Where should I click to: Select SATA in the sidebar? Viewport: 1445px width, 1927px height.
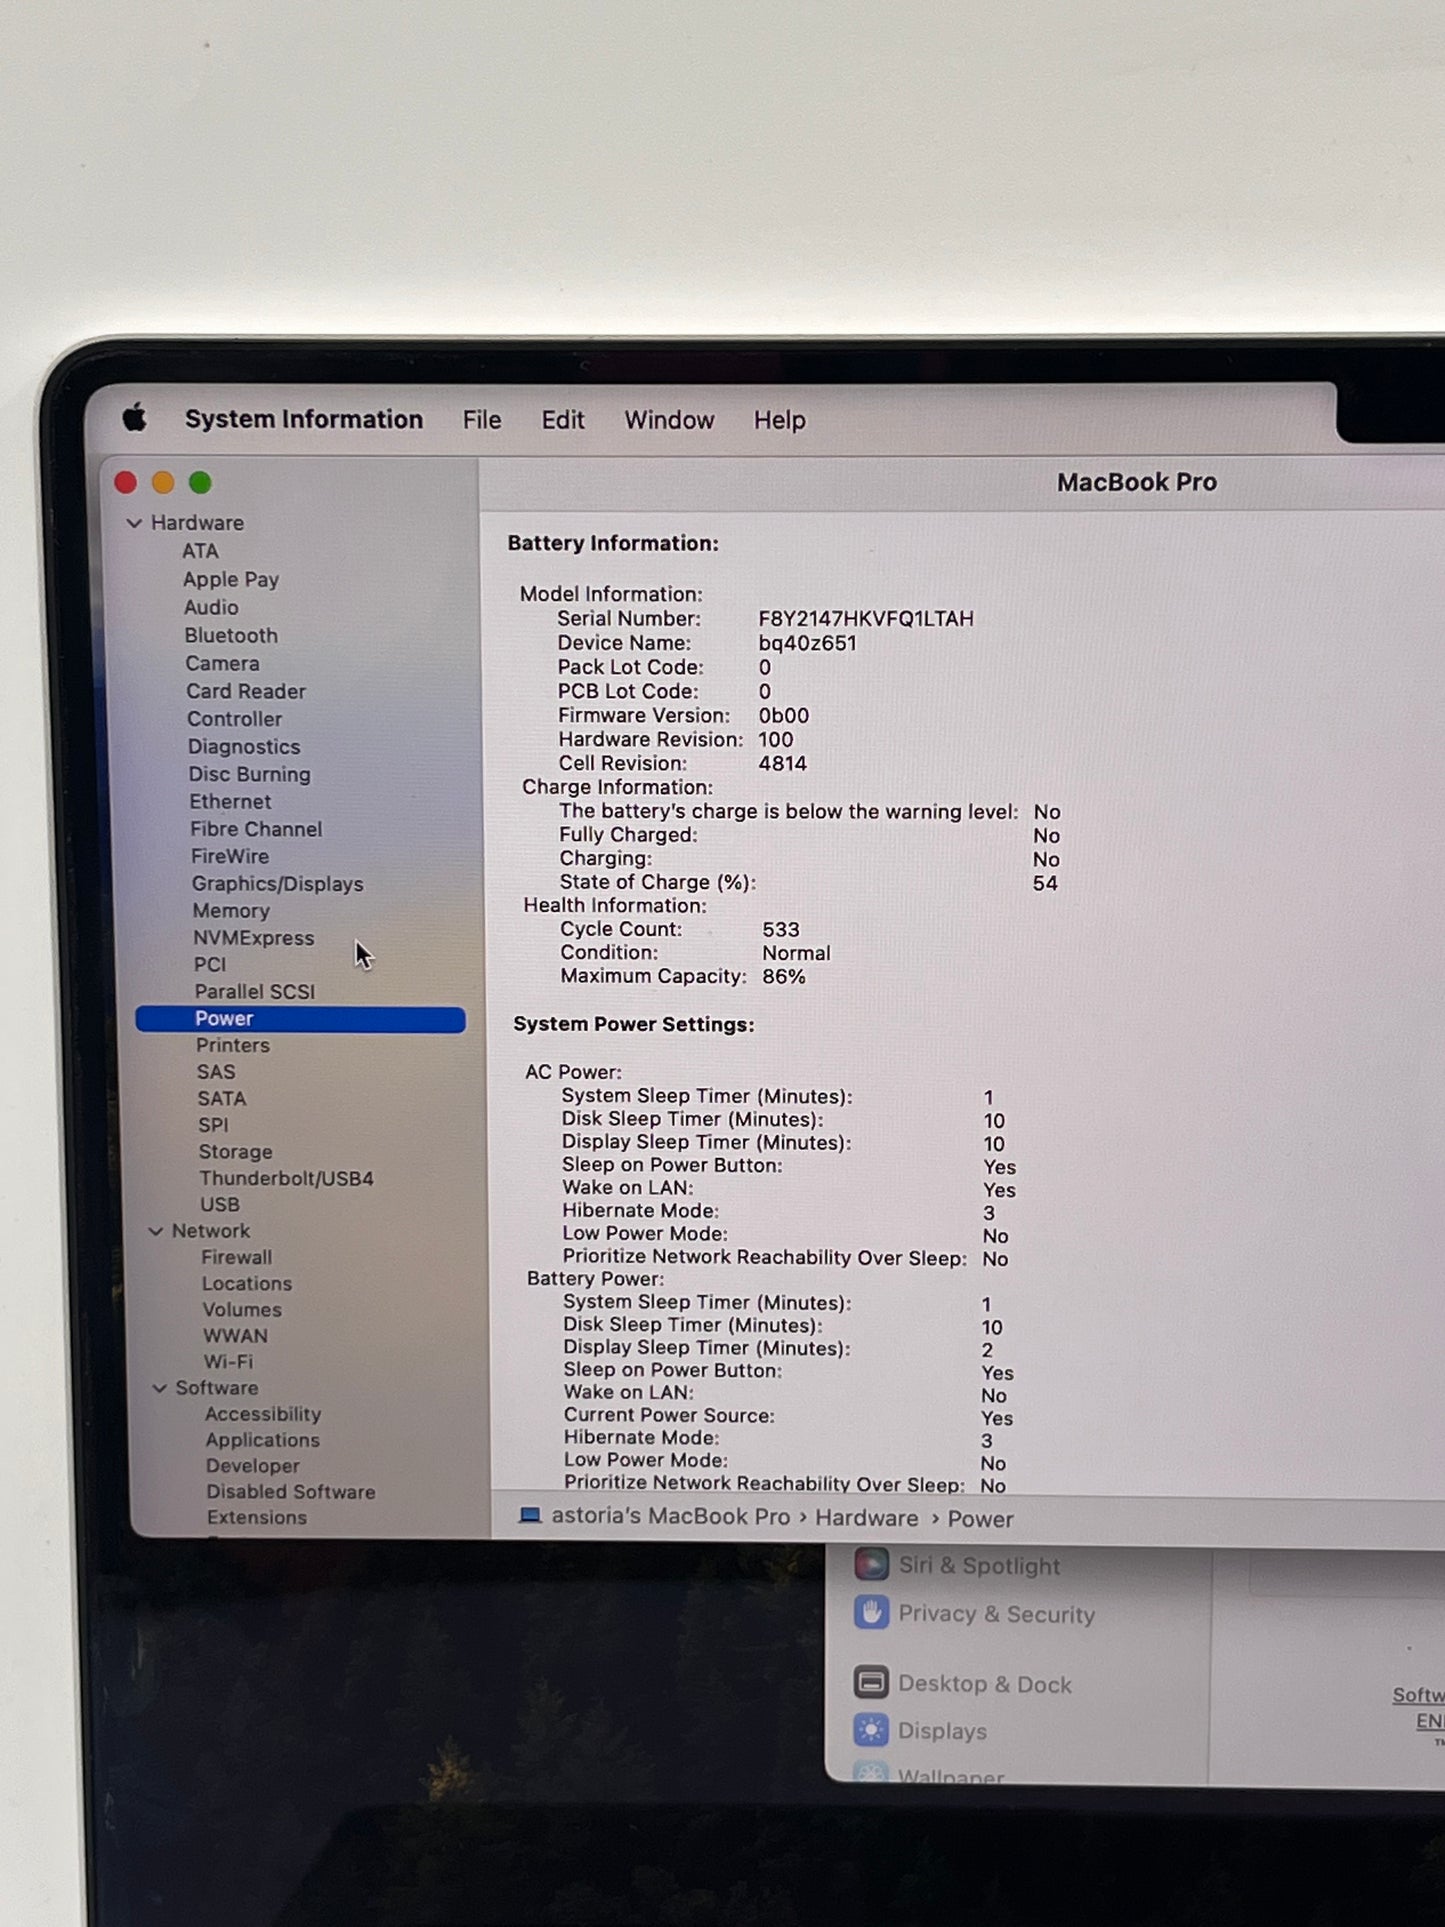point(222,1098)
